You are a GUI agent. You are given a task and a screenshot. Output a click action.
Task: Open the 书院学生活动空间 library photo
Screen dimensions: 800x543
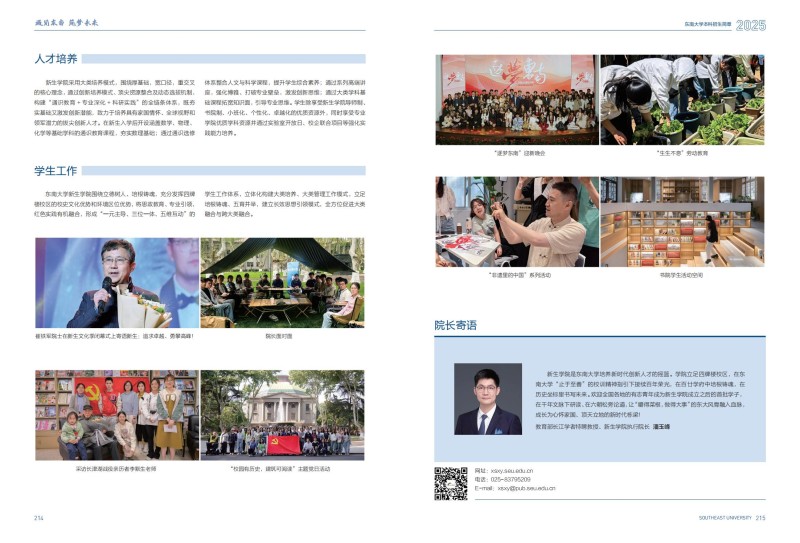(x=682, y=222)
